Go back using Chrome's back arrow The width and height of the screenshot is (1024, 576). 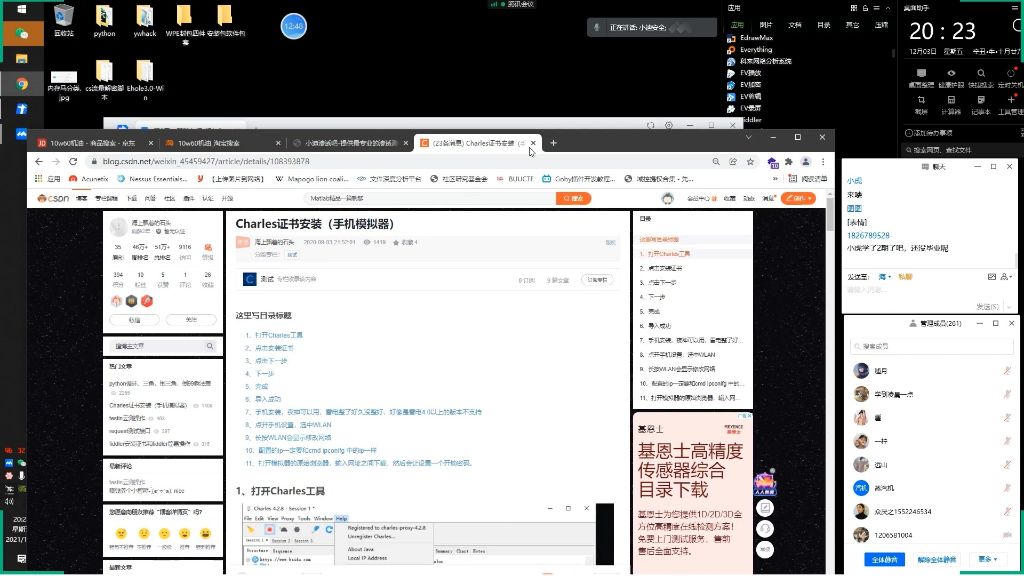(39, 161)
